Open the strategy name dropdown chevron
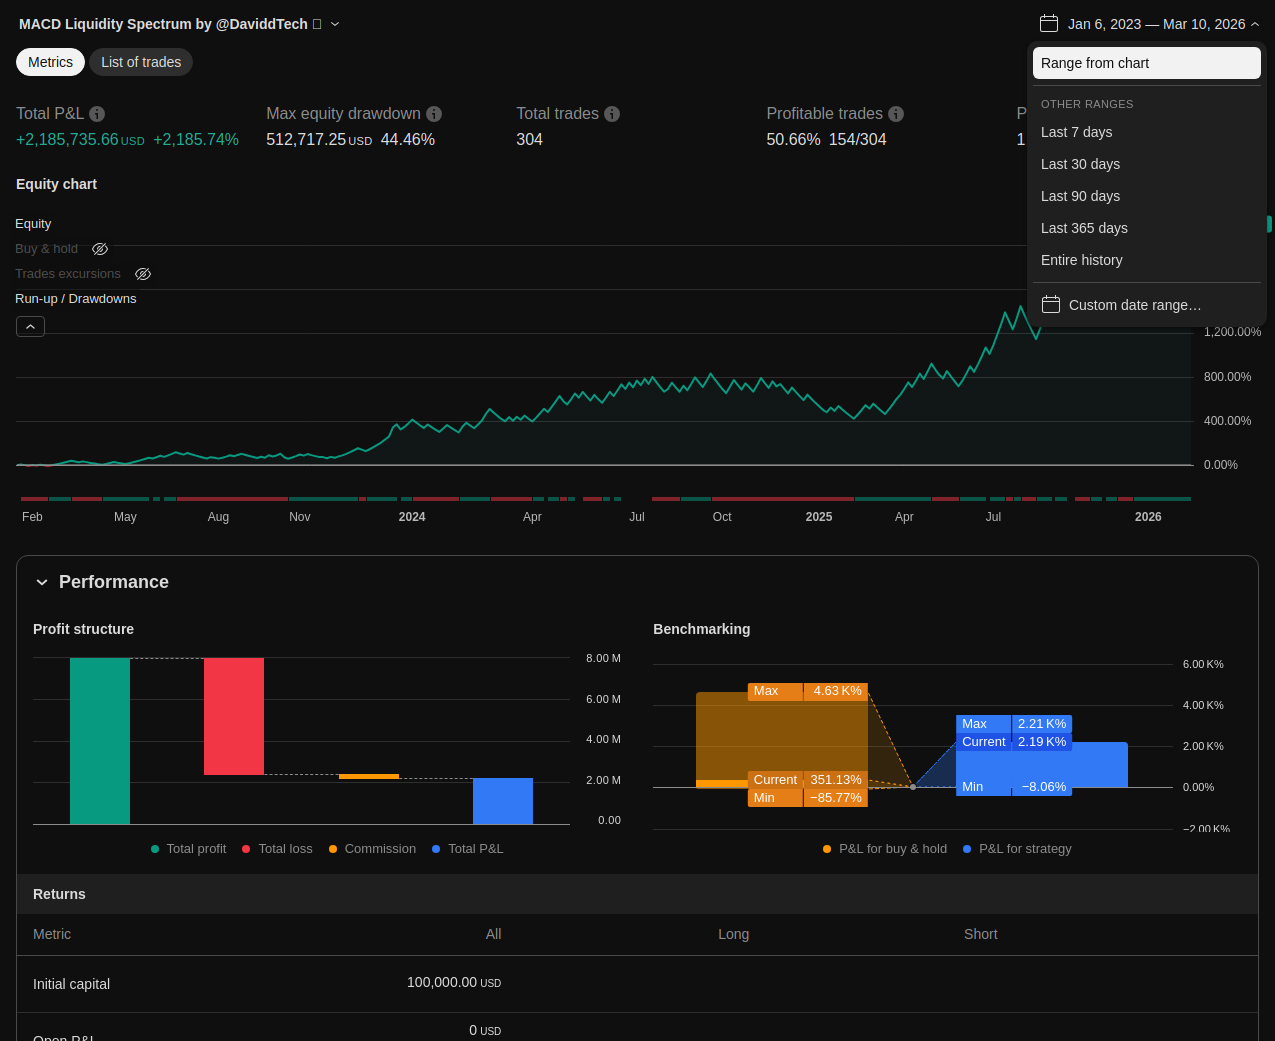 pos(335,24)
